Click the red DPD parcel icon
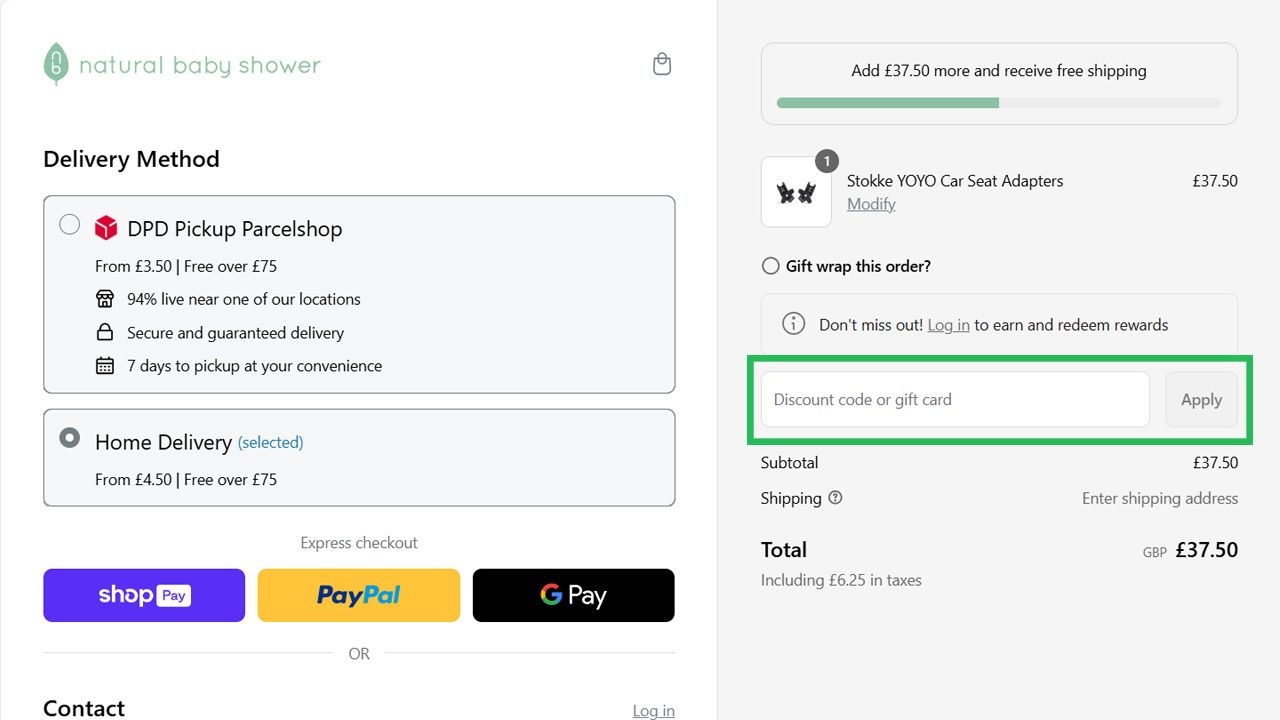The height and width of the screenshot is (720, 1280). coord(106,227)
